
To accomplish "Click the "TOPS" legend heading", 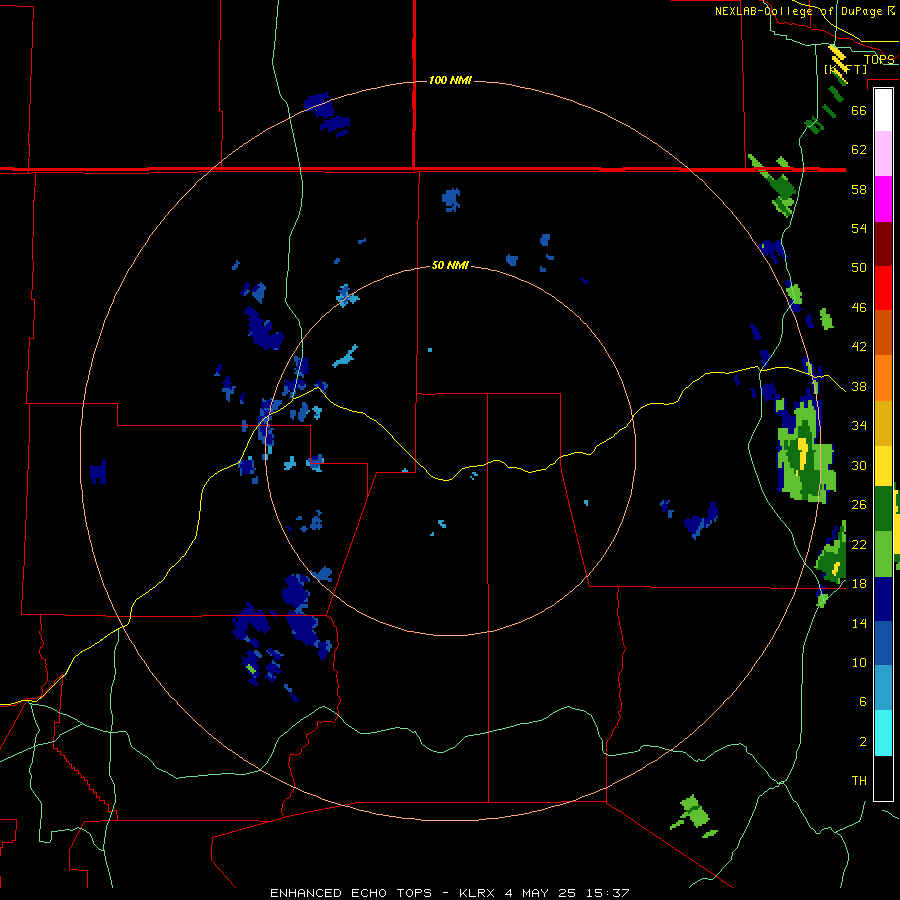I will pyautogui.click(x=878, y=60).
